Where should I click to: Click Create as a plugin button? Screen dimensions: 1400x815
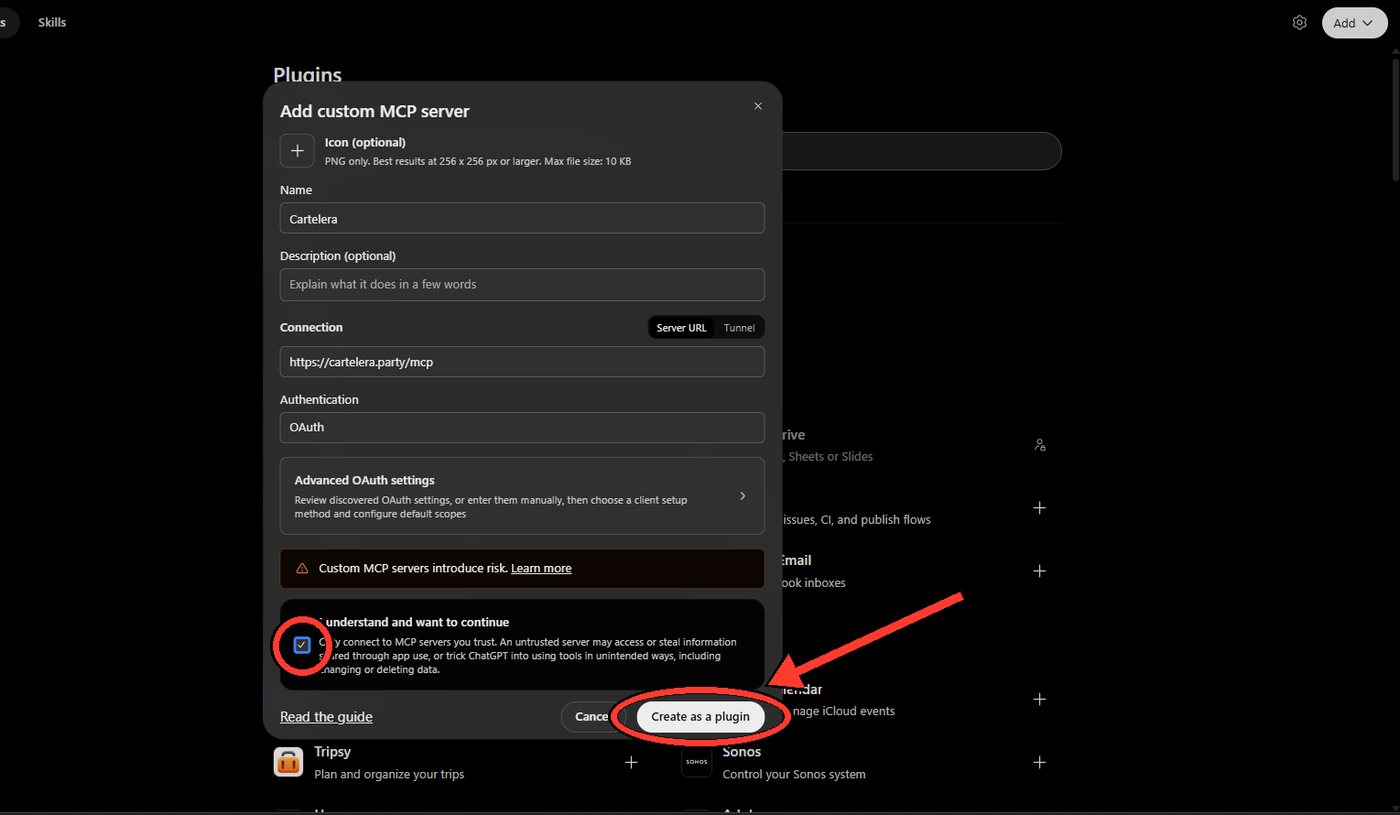(x=700, y=717)
